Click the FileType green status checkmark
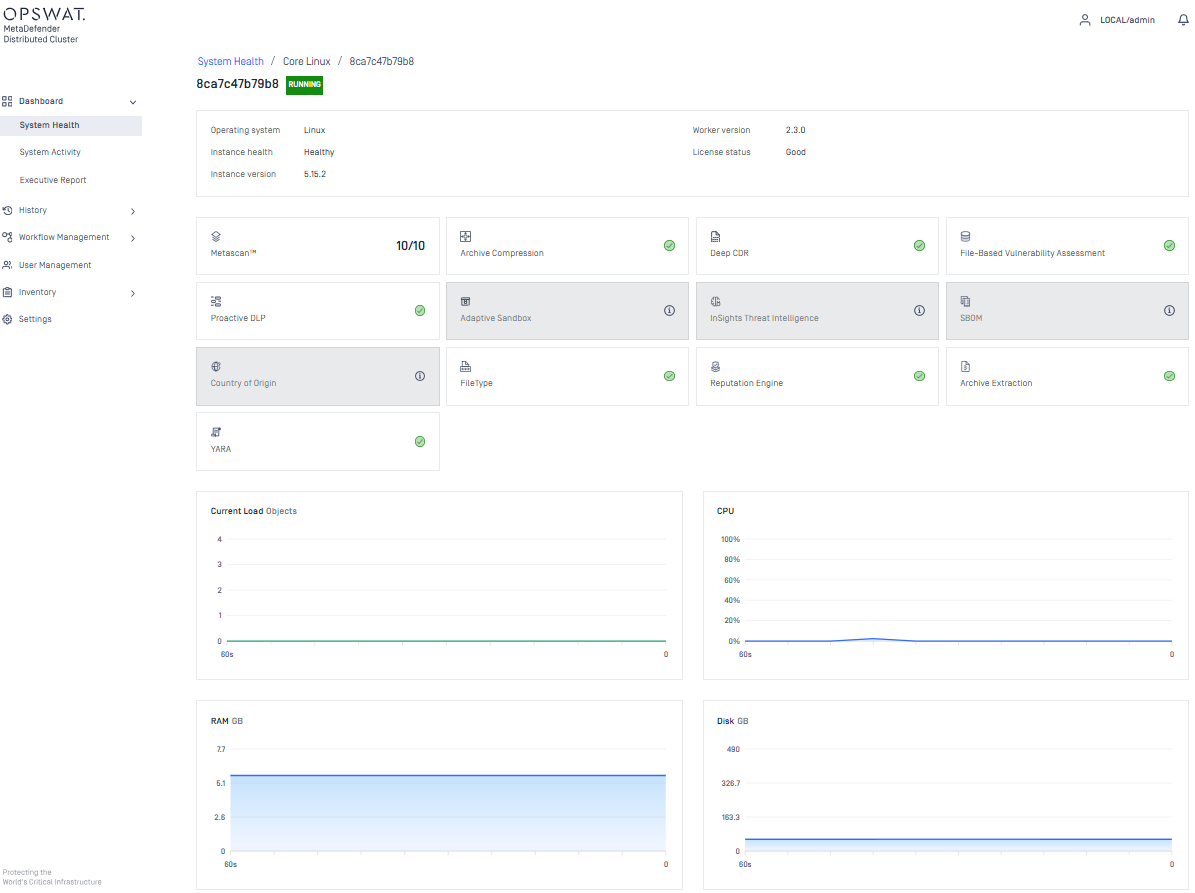The height and width of the screenshot is (893, 1195). pyautogui.click(x=669, y=376)
